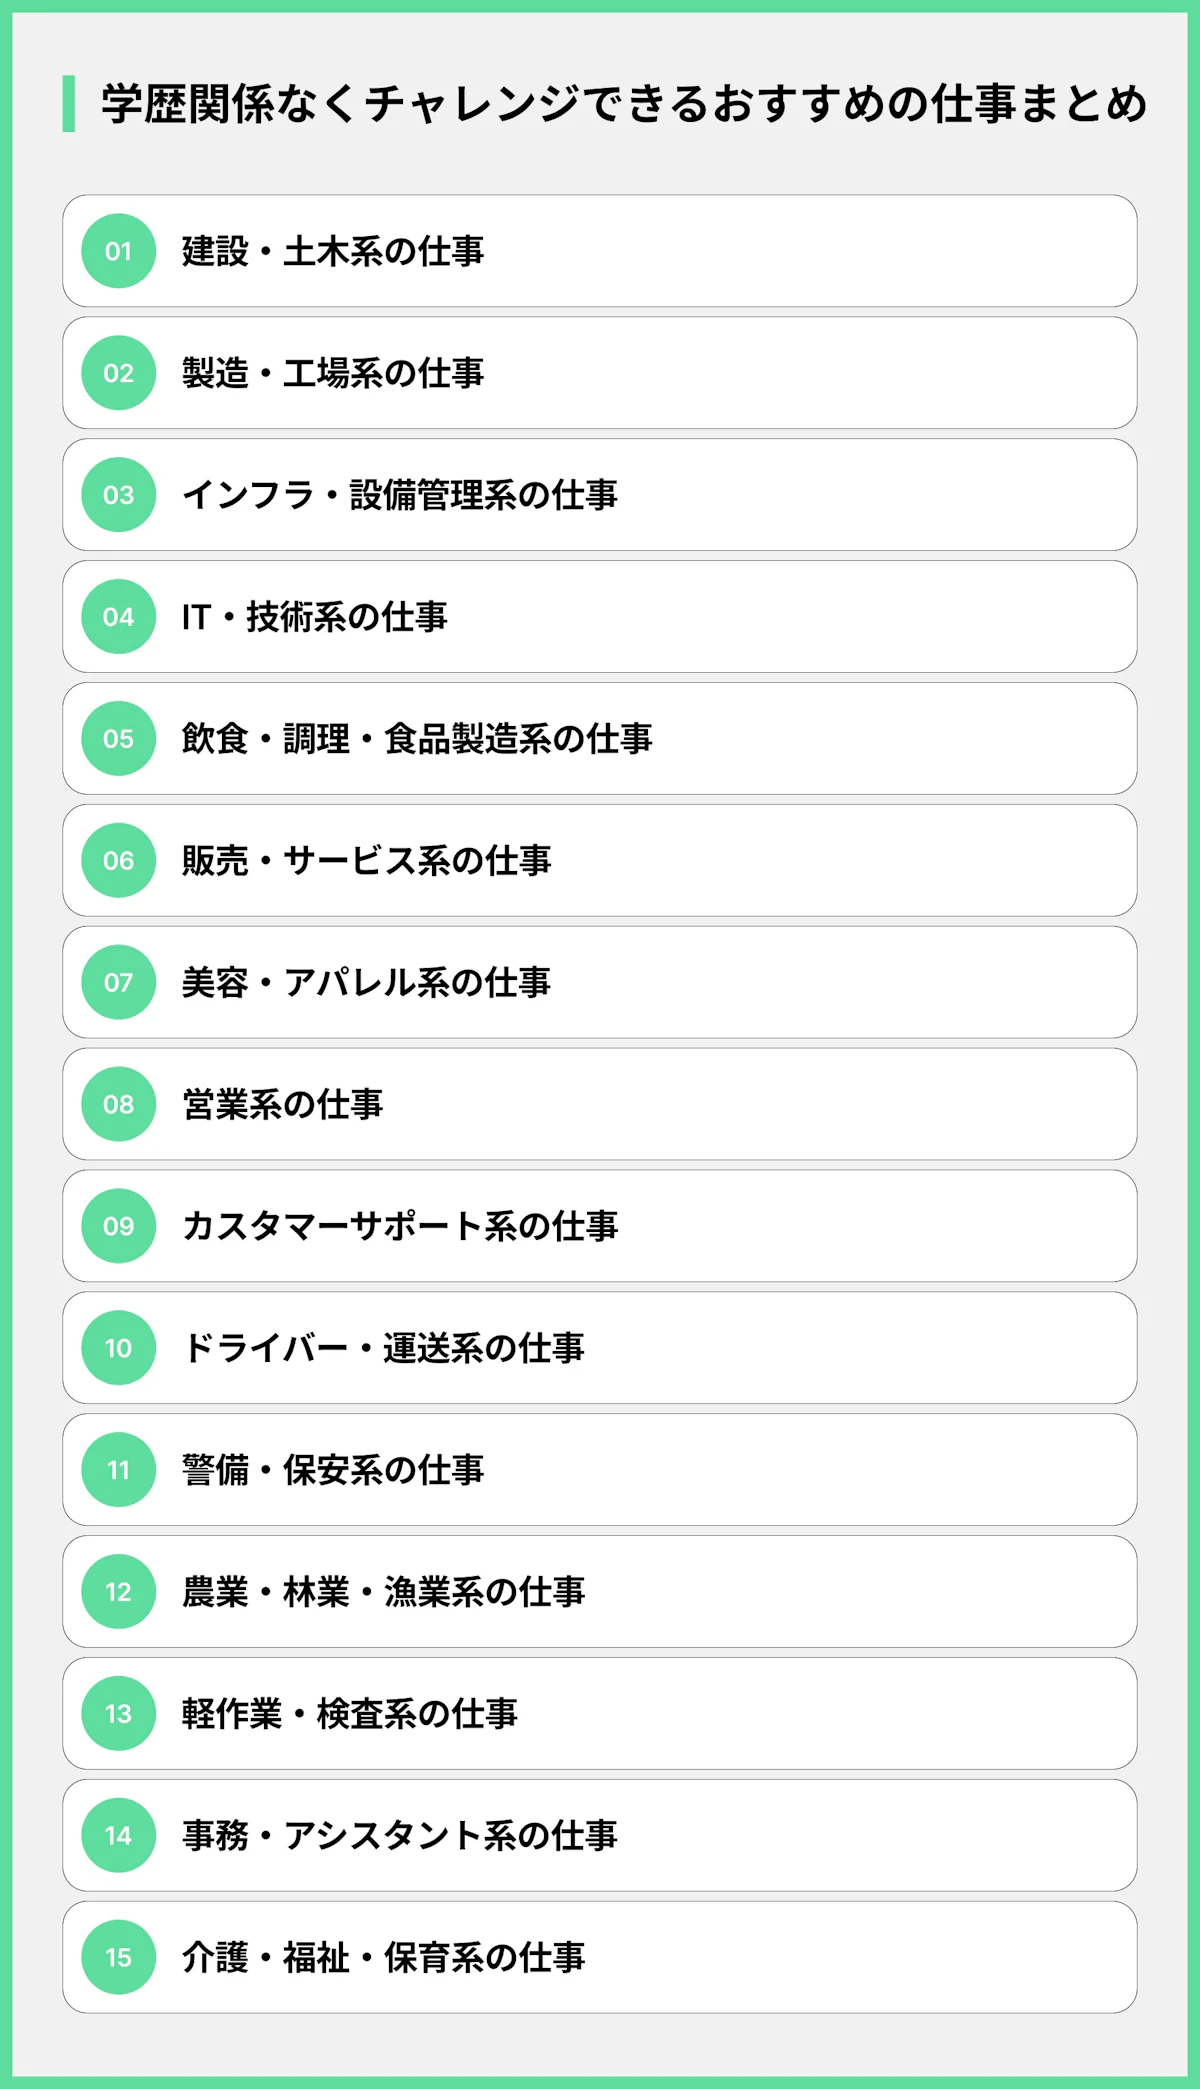Viewport: 1200px width, 2089px height.
Task: Open ドライバー・運送系の仕事 entry
Action: pyautogui.click(x=383, y=1348)
